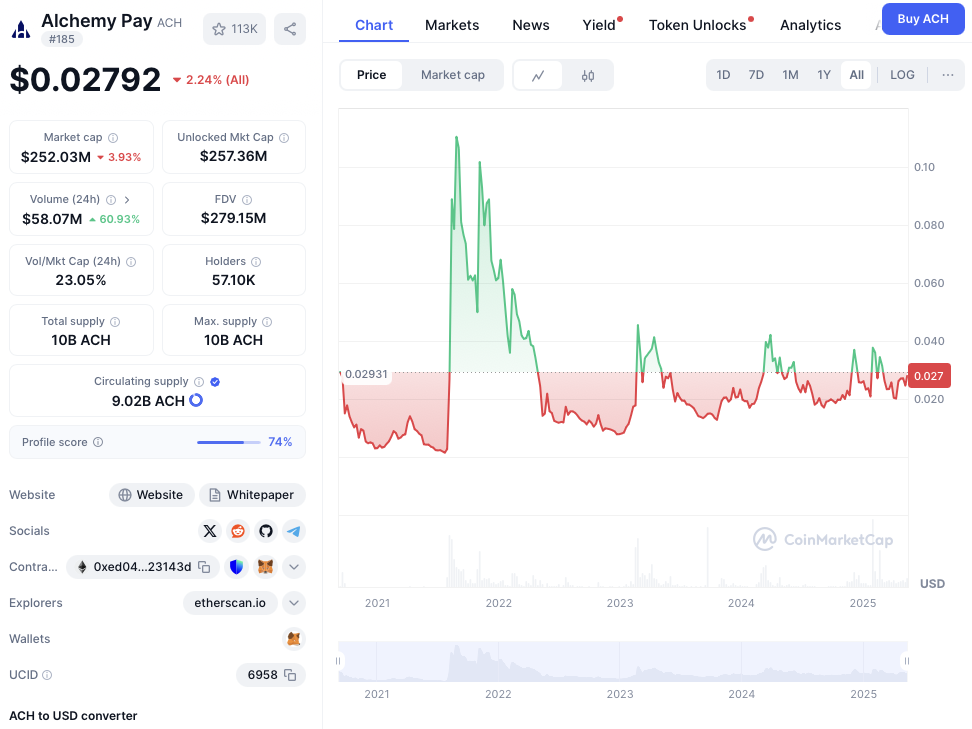This screenshot has width=972, height=729.
Task: Grab left handle of chart range slider
Action: point(338,661)
